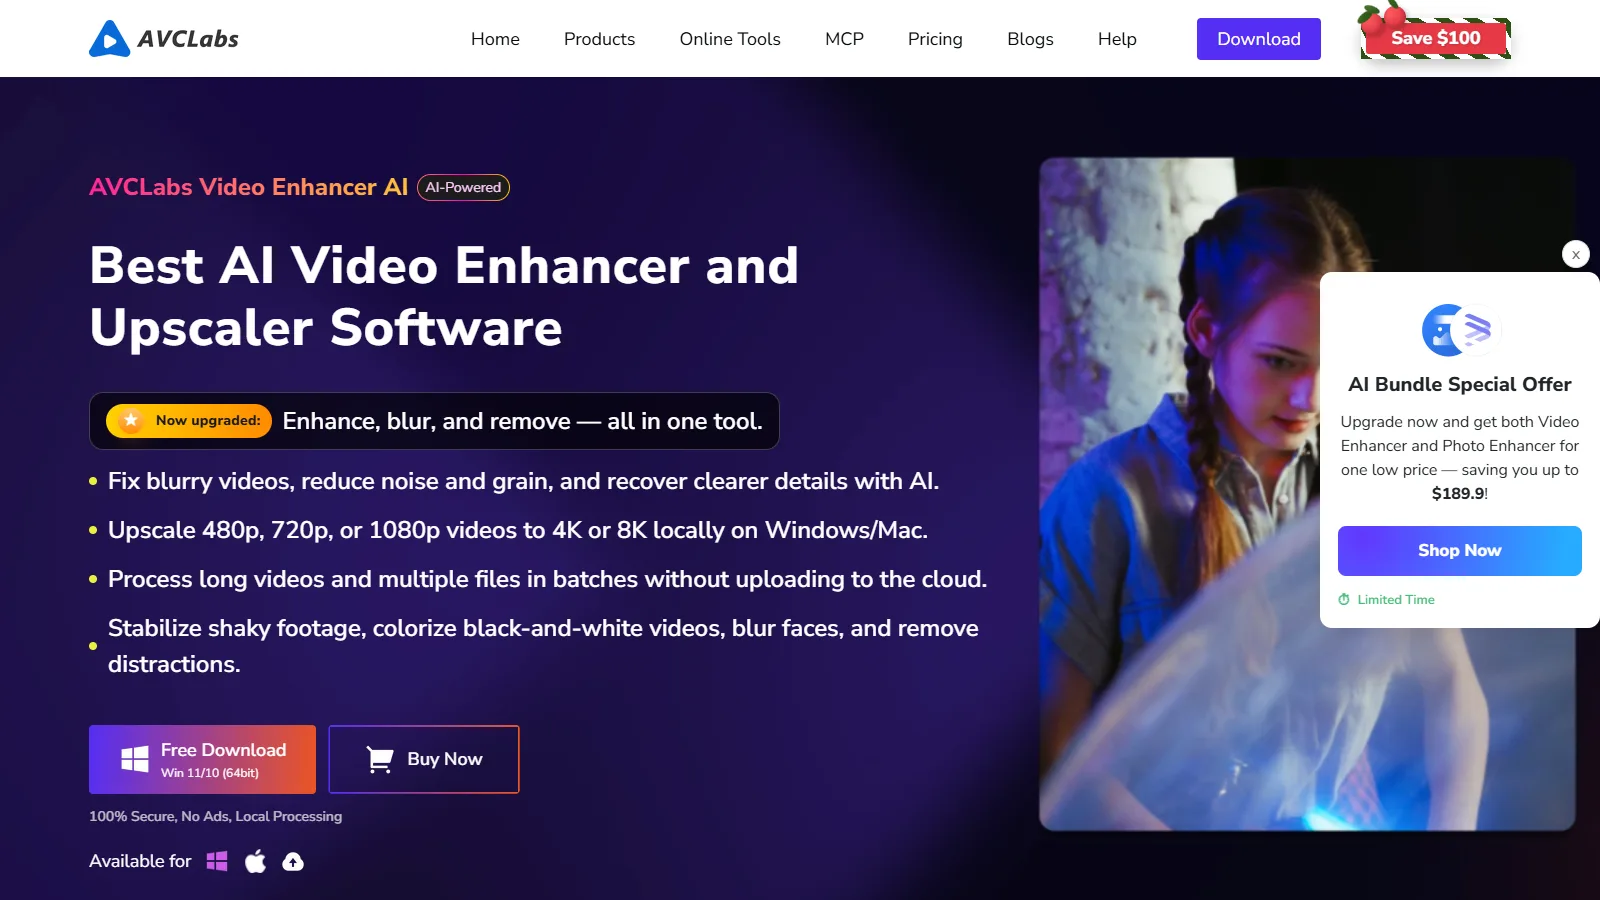Viewport: 1600px width, 900px height.
Task: Click the shopping cart icon in Buy Now
Action: click(x=380, y=760)
